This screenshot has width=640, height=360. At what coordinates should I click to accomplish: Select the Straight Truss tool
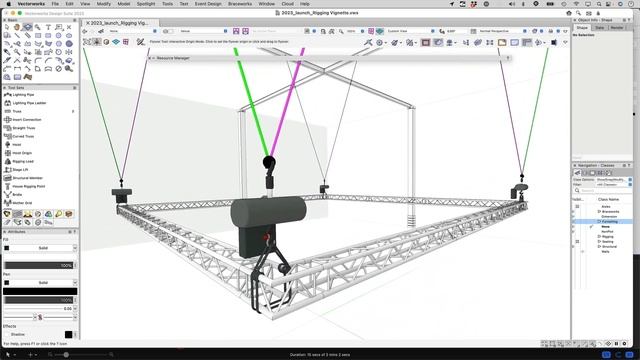point(24,128)
